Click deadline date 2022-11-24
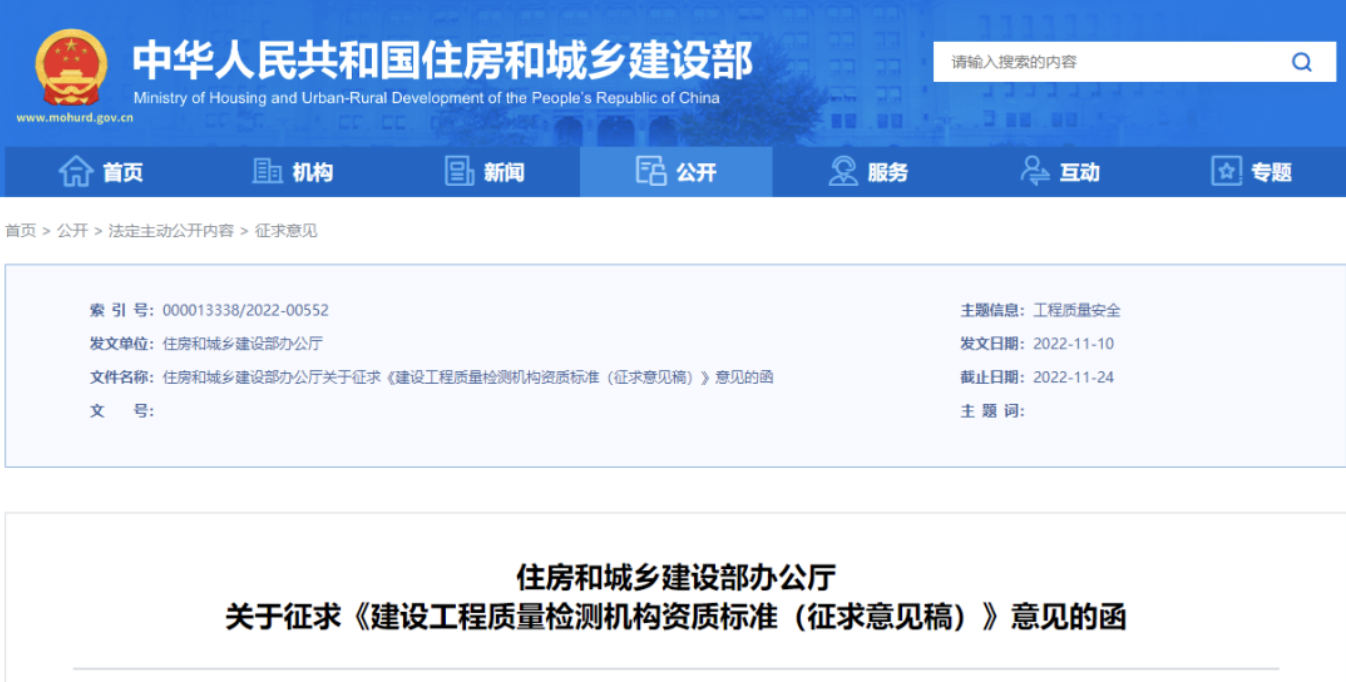This screenshot has height=682, width=1346. click(x=1073, y=377)
